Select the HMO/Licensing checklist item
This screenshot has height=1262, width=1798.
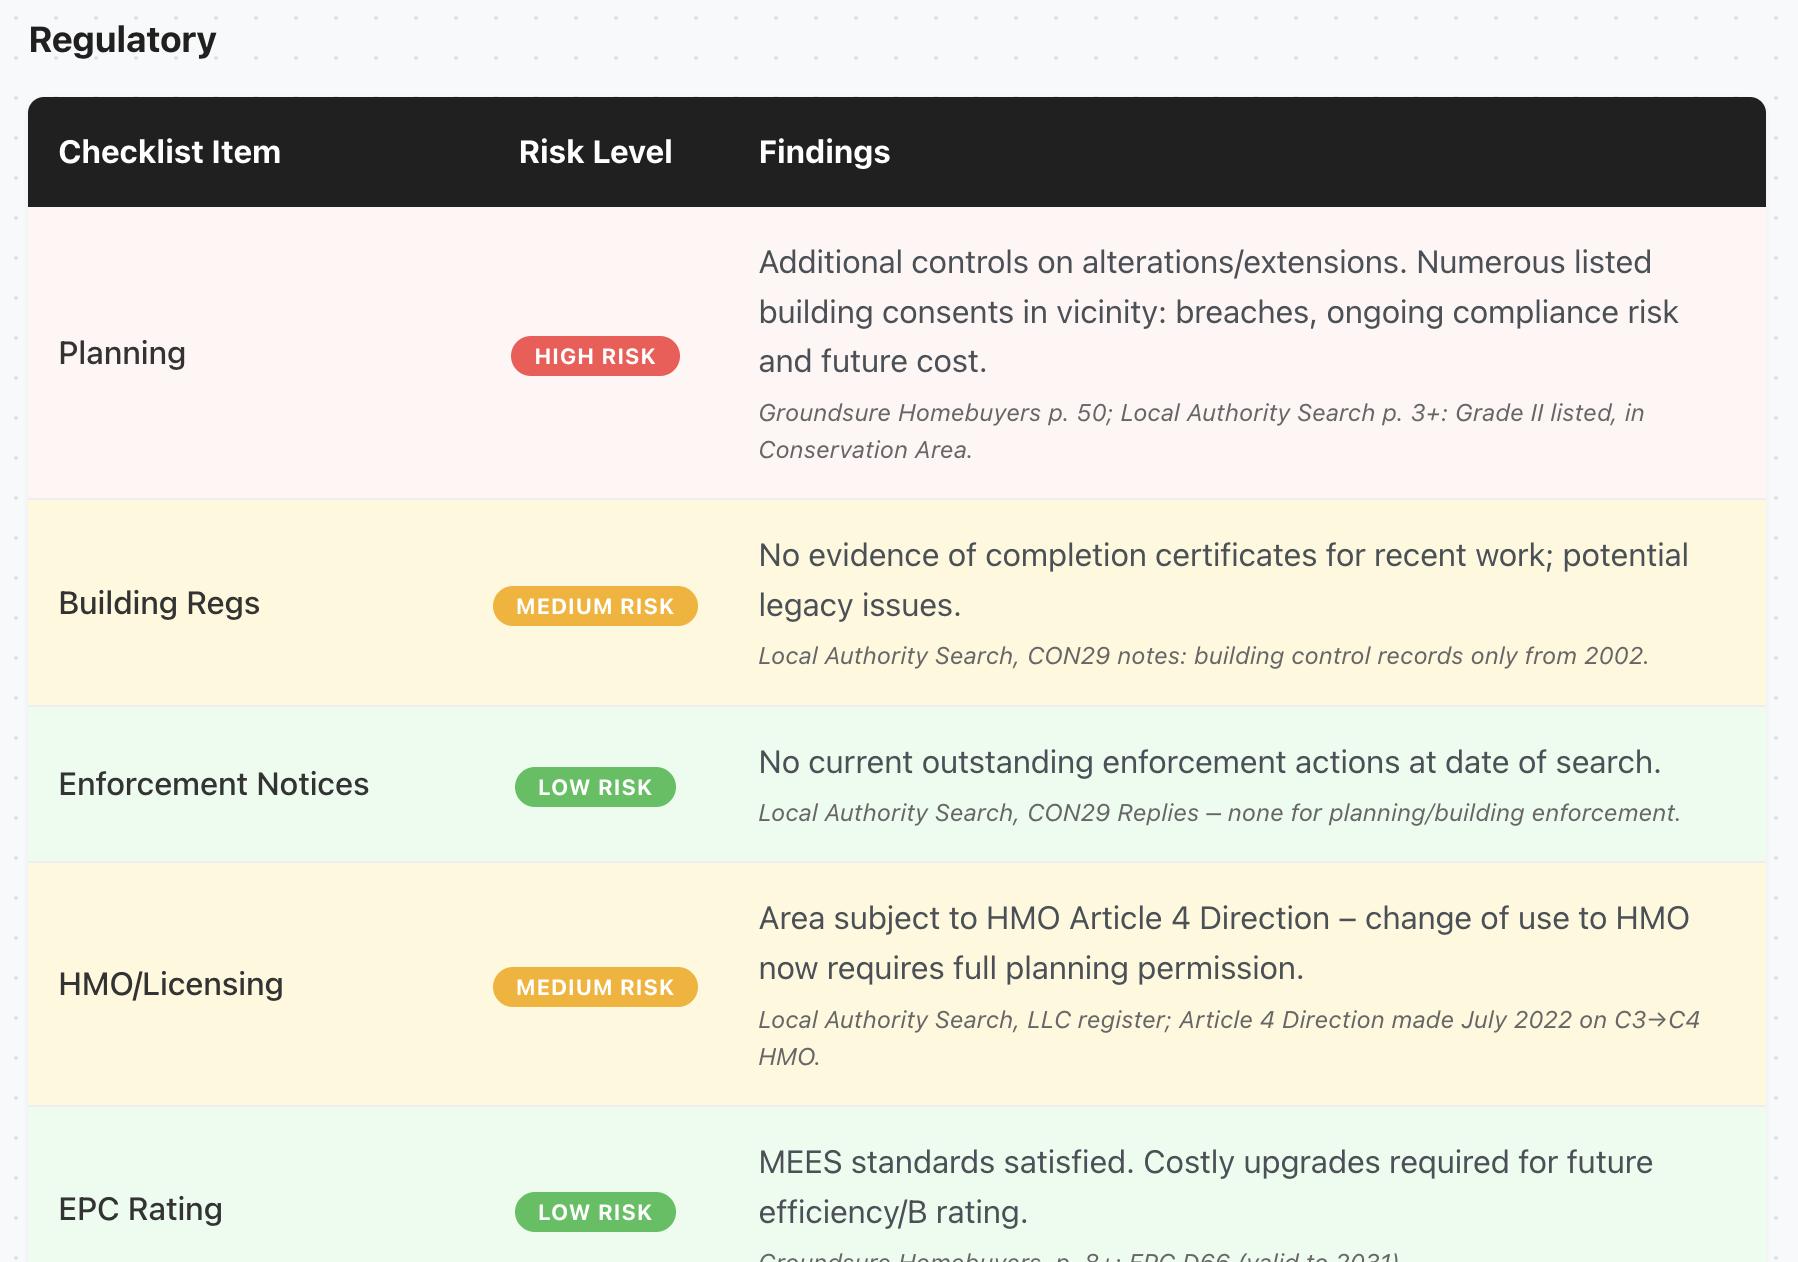(x=171, y=984)
